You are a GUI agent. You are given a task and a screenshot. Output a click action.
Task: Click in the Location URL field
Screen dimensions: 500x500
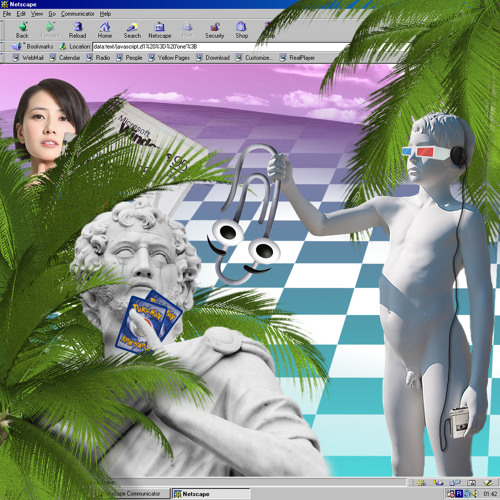coord(220,47)
